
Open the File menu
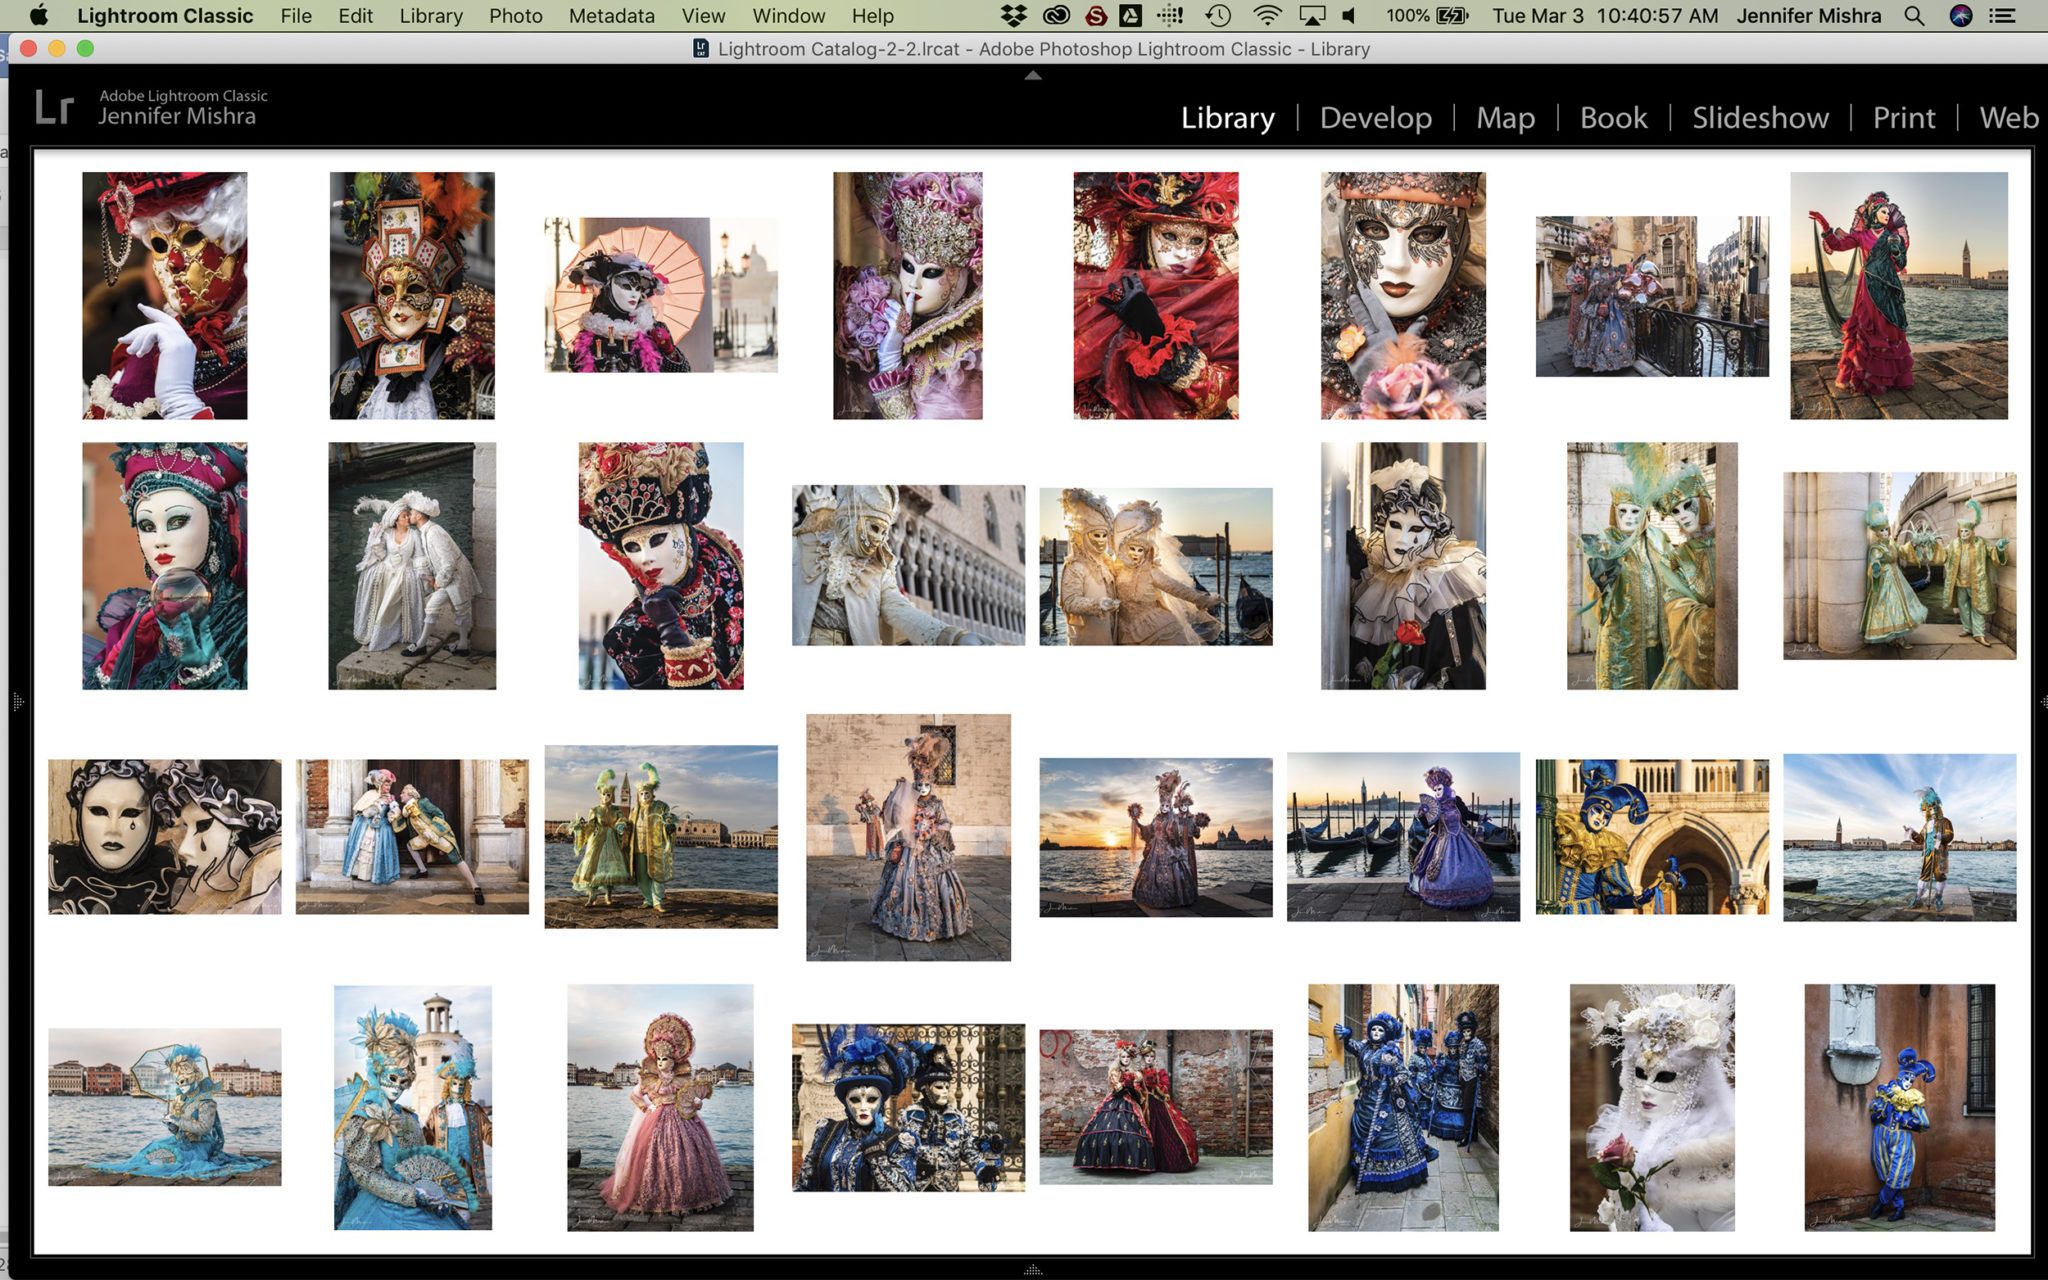(296, 15)
